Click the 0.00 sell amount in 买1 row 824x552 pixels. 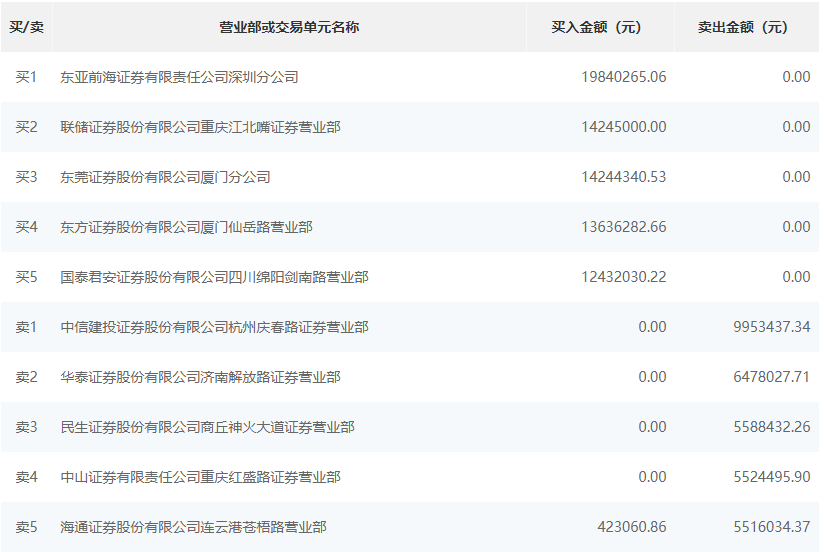(x=796, y=77)
